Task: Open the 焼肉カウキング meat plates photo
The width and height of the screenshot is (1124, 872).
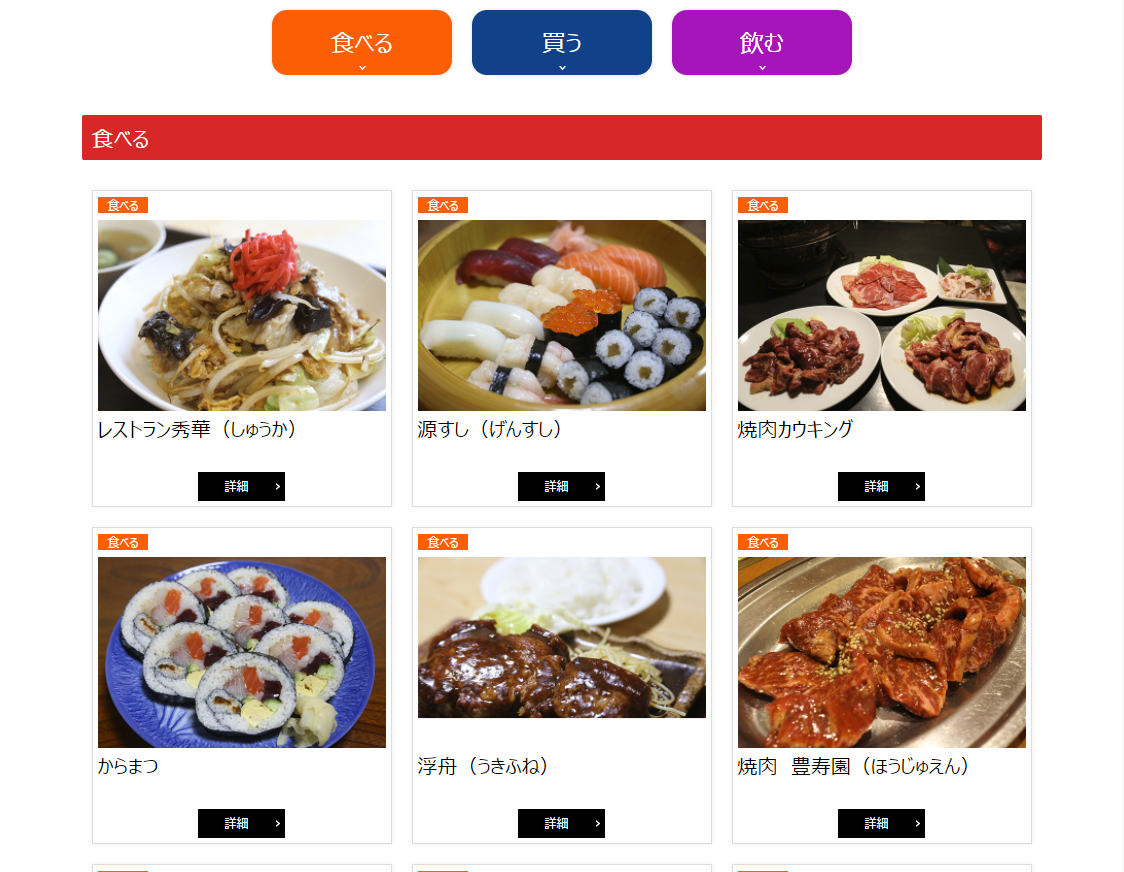Action: coord(882,316)
